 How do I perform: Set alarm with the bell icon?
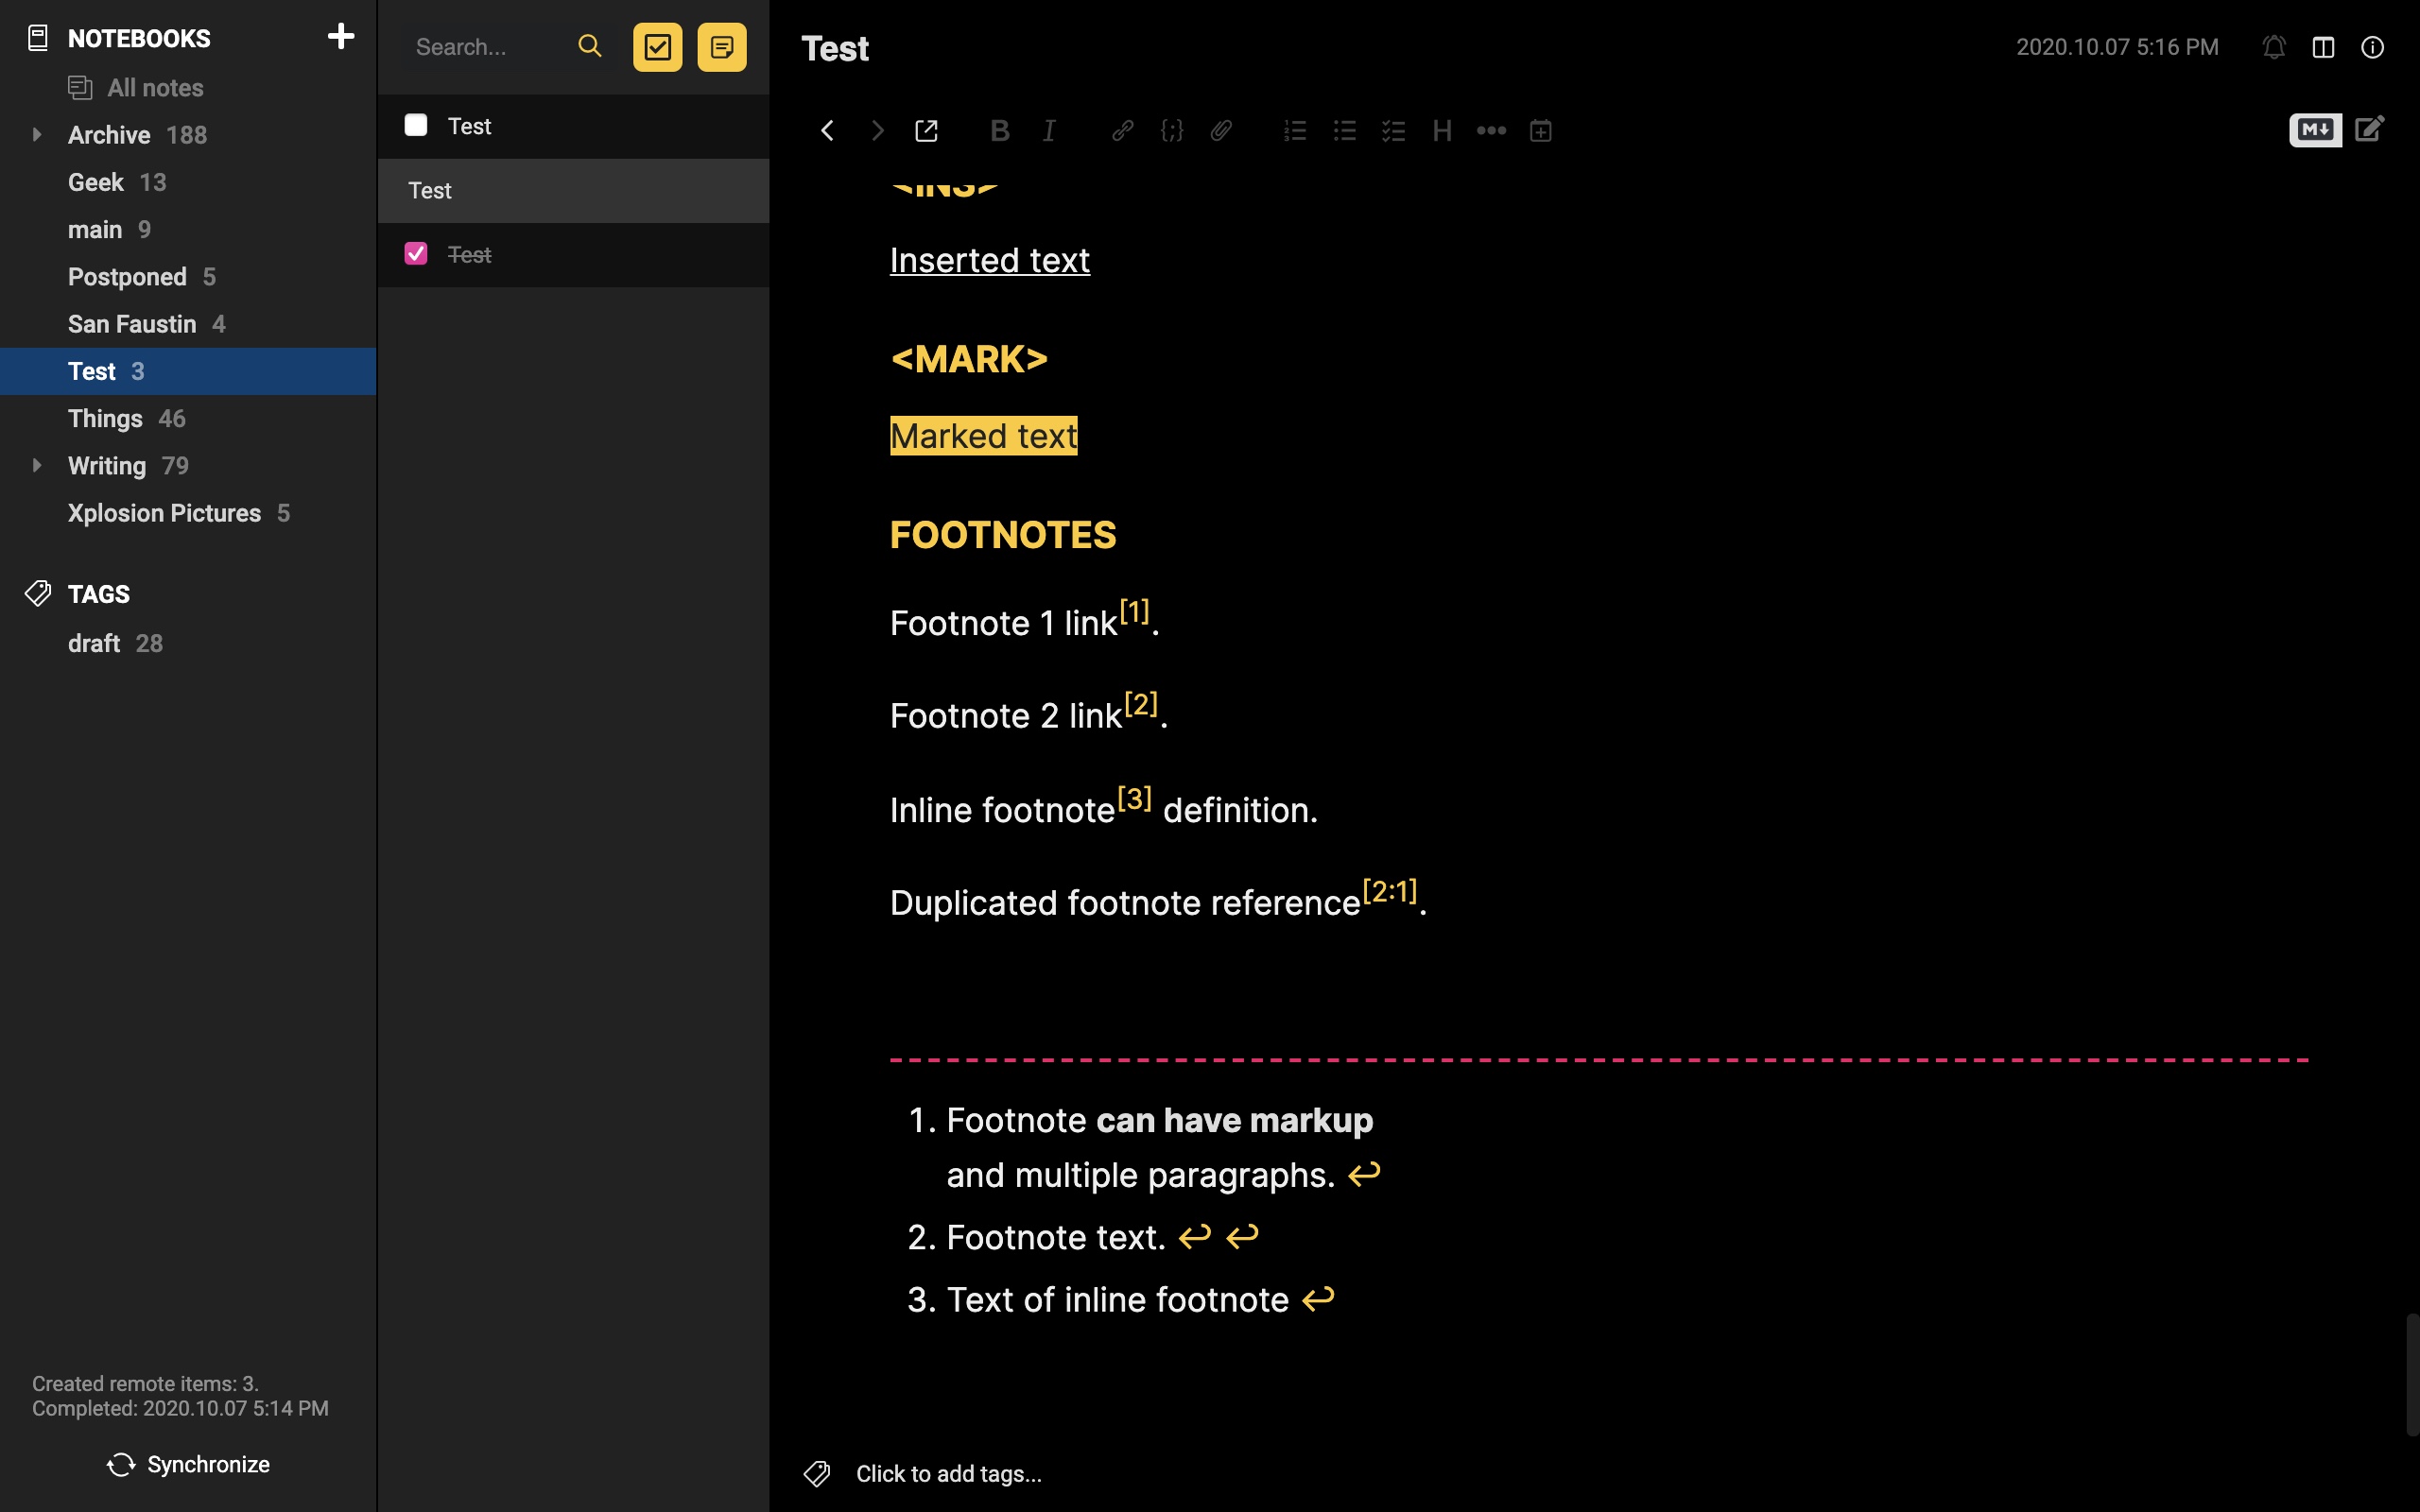2274,47
